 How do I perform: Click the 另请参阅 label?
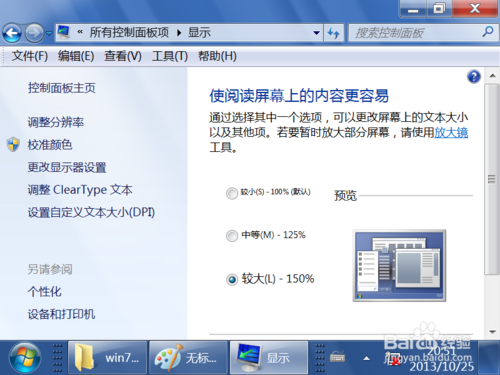point(50,269)
